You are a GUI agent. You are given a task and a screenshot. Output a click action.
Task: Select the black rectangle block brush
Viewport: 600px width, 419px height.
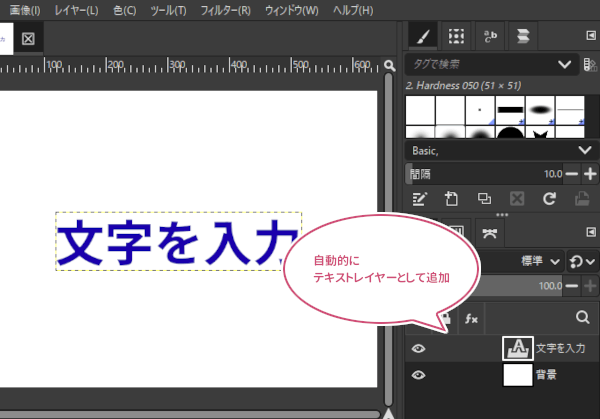click(510, 110)
